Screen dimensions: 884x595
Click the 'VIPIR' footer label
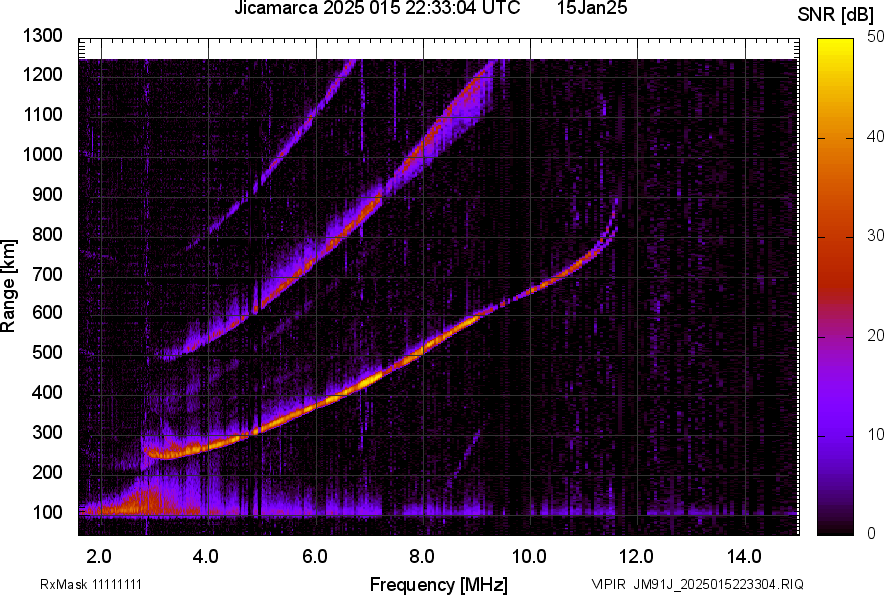pyautogui.click(x=608, y=584)
